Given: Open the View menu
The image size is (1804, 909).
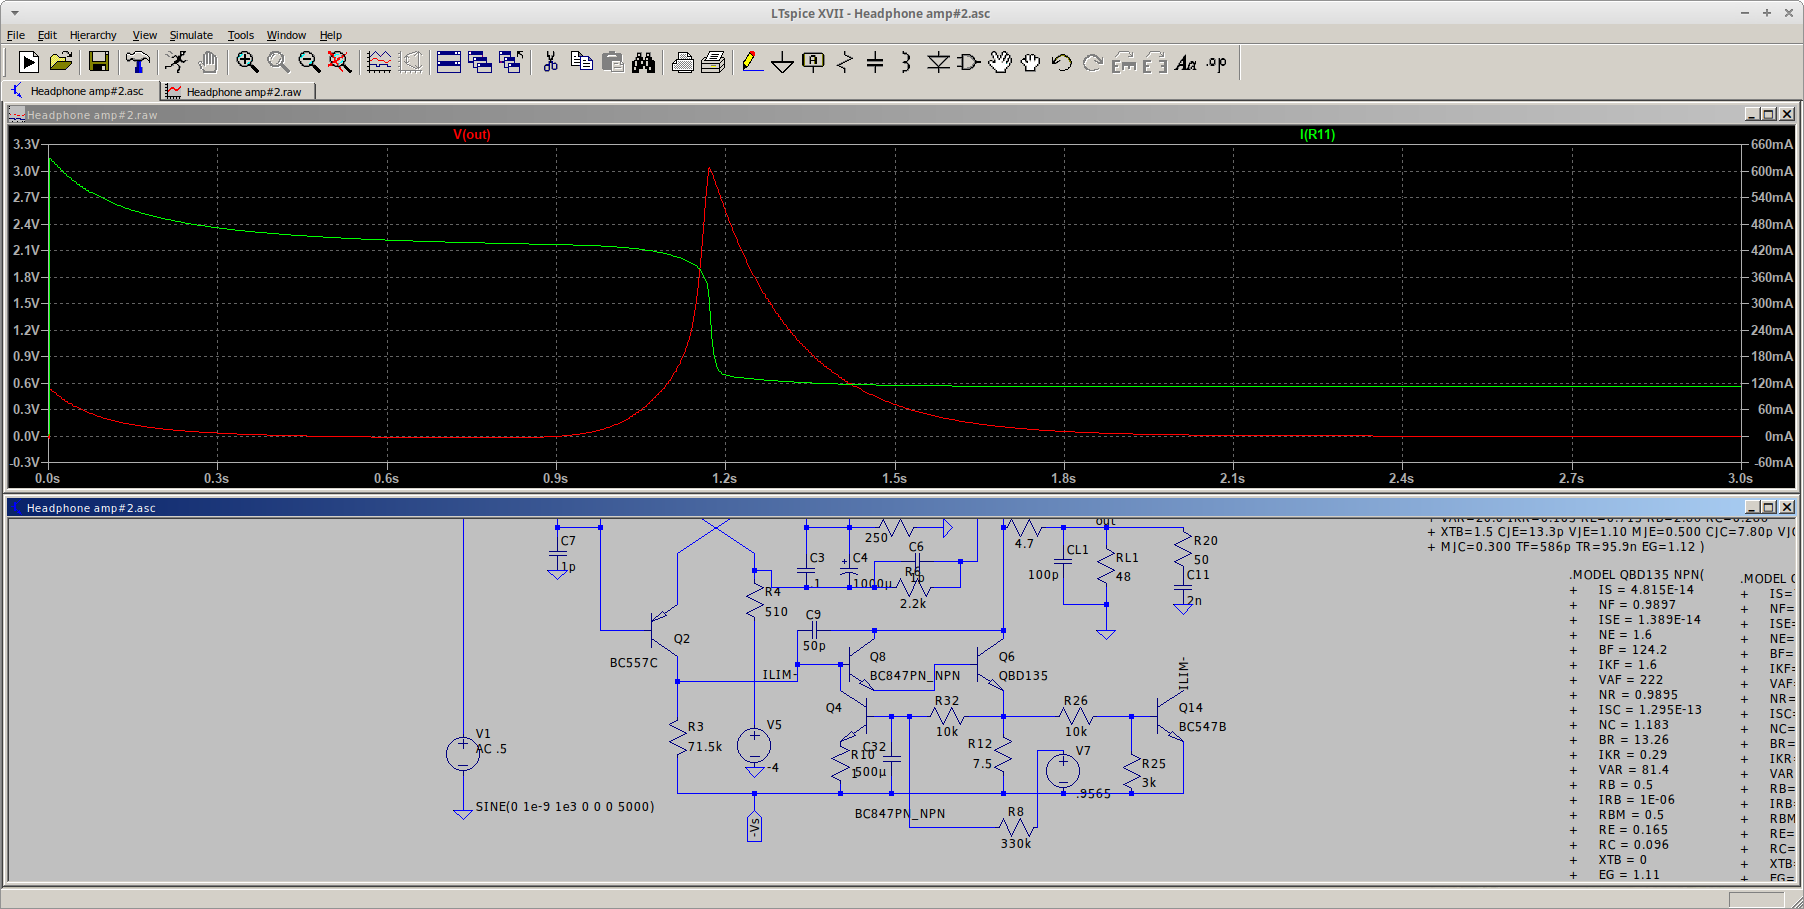Looking at the screenshot, I should (145, 35).
